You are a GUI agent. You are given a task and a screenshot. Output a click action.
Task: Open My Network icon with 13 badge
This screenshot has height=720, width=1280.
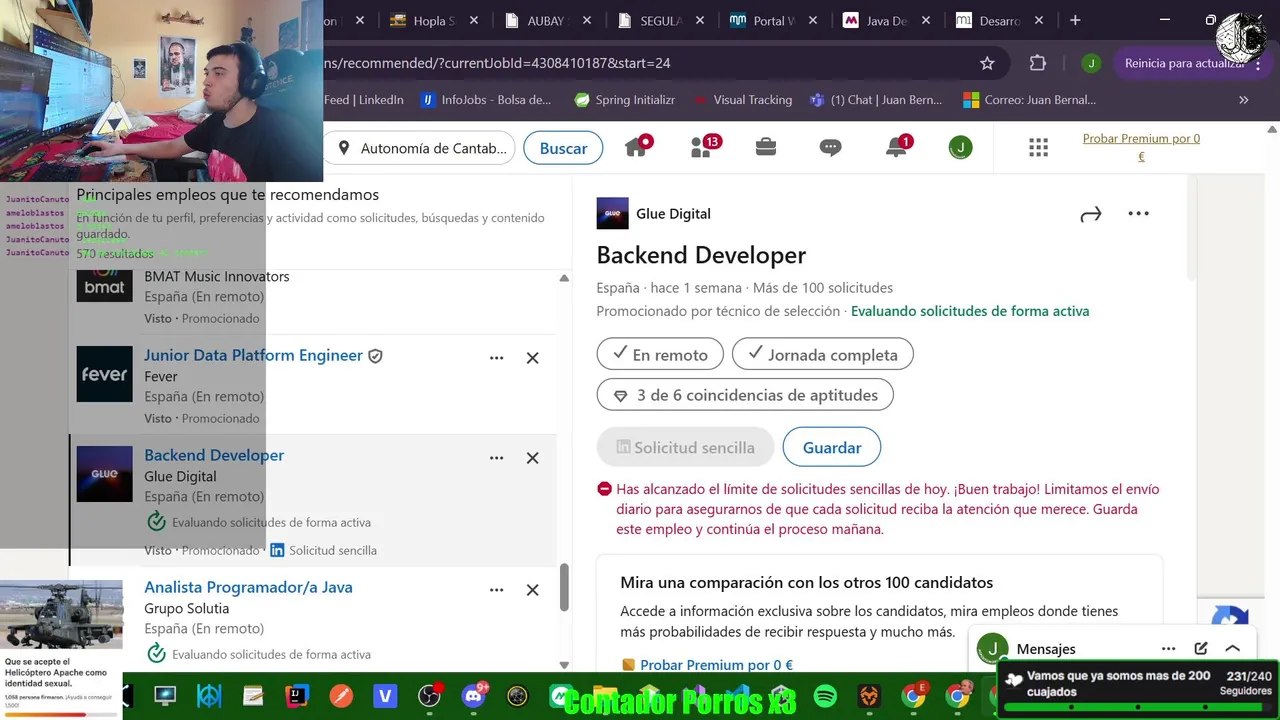click(x=705, y=147)
